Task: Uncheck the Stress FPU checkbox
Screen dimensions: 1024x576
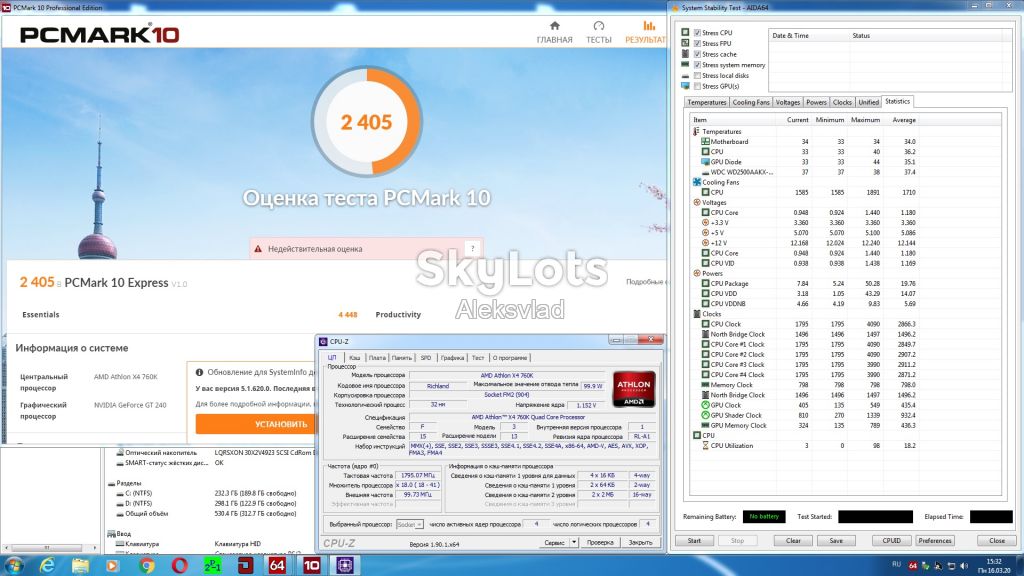Action: tap(697, 43)
